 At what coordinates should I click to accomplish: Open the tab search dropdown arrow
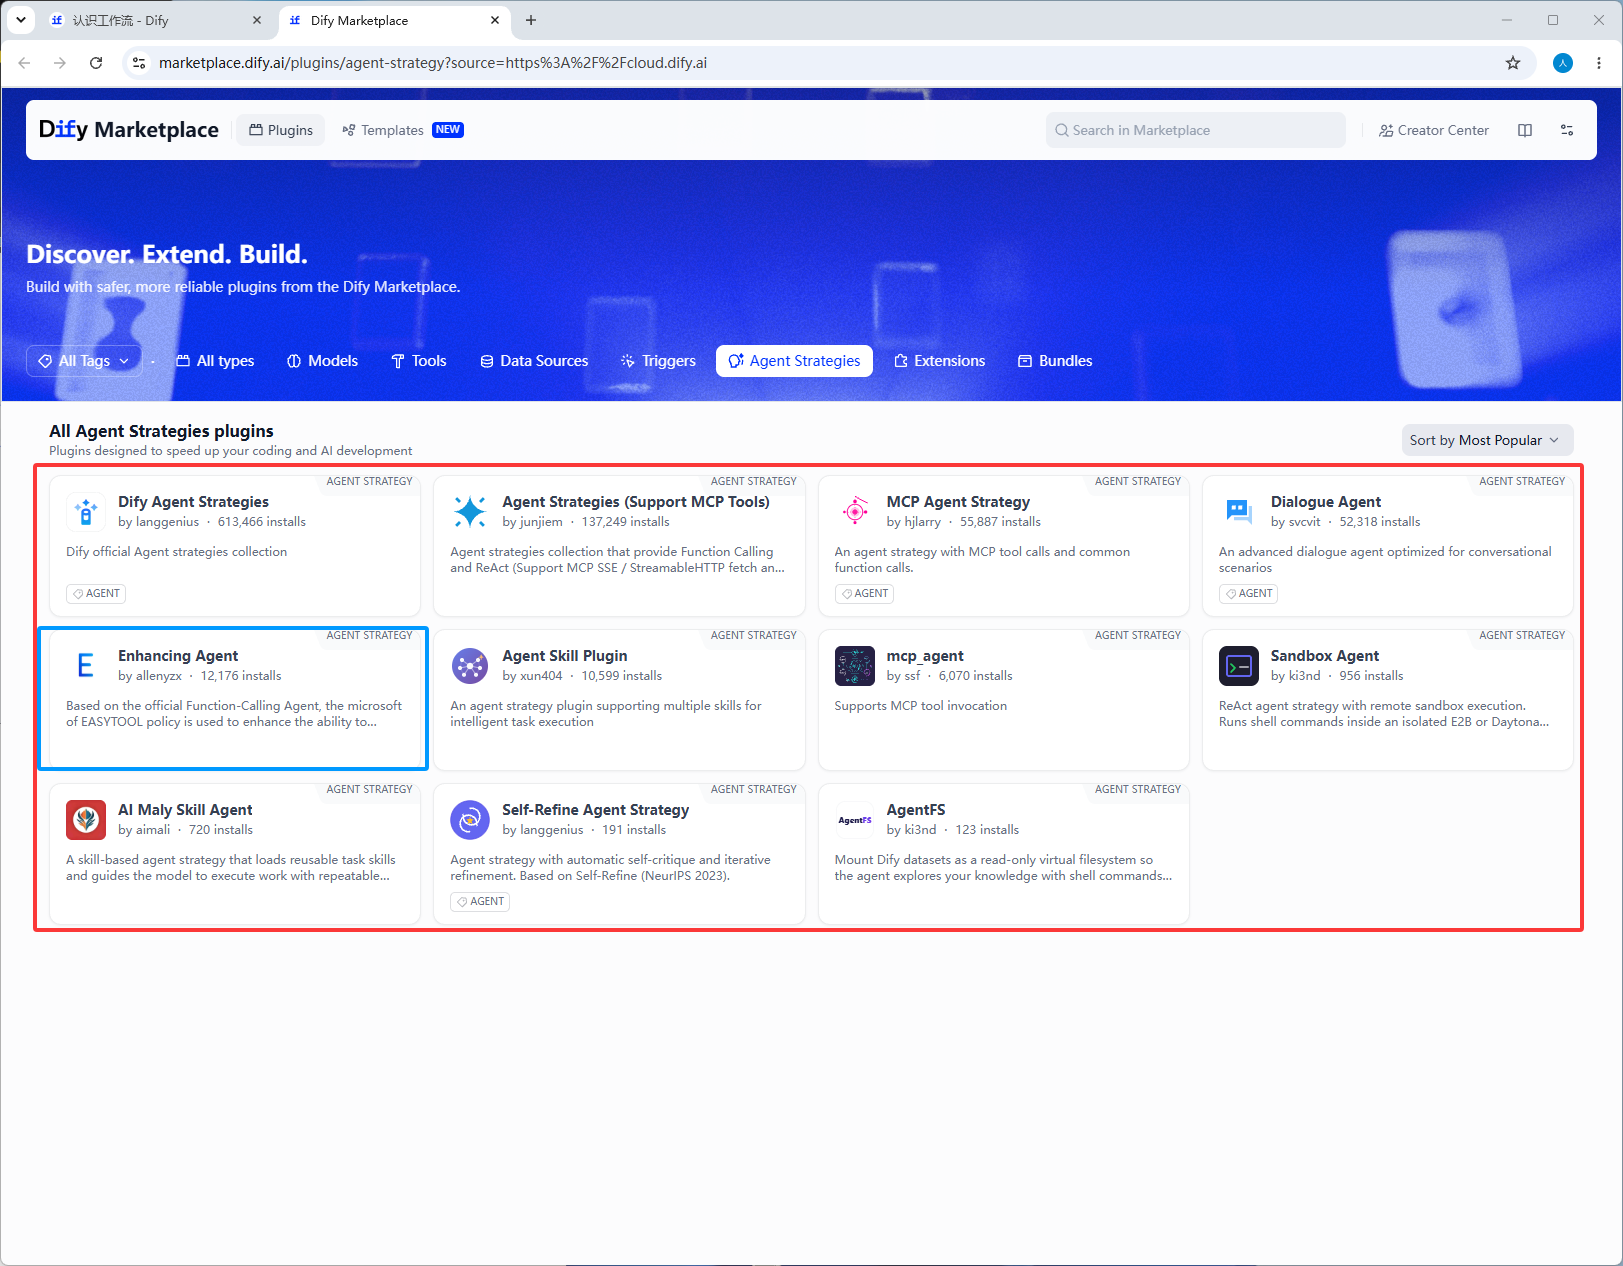pyautogui.click(x=21, y=20)
